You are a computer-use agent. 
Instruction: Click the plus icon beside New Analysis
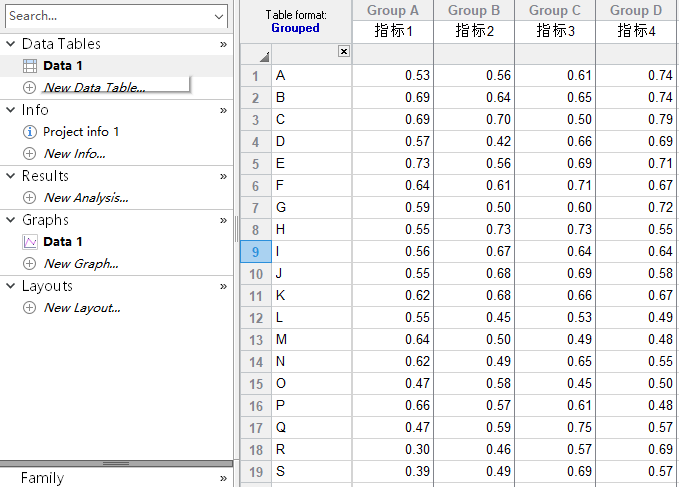coord(30,198)
